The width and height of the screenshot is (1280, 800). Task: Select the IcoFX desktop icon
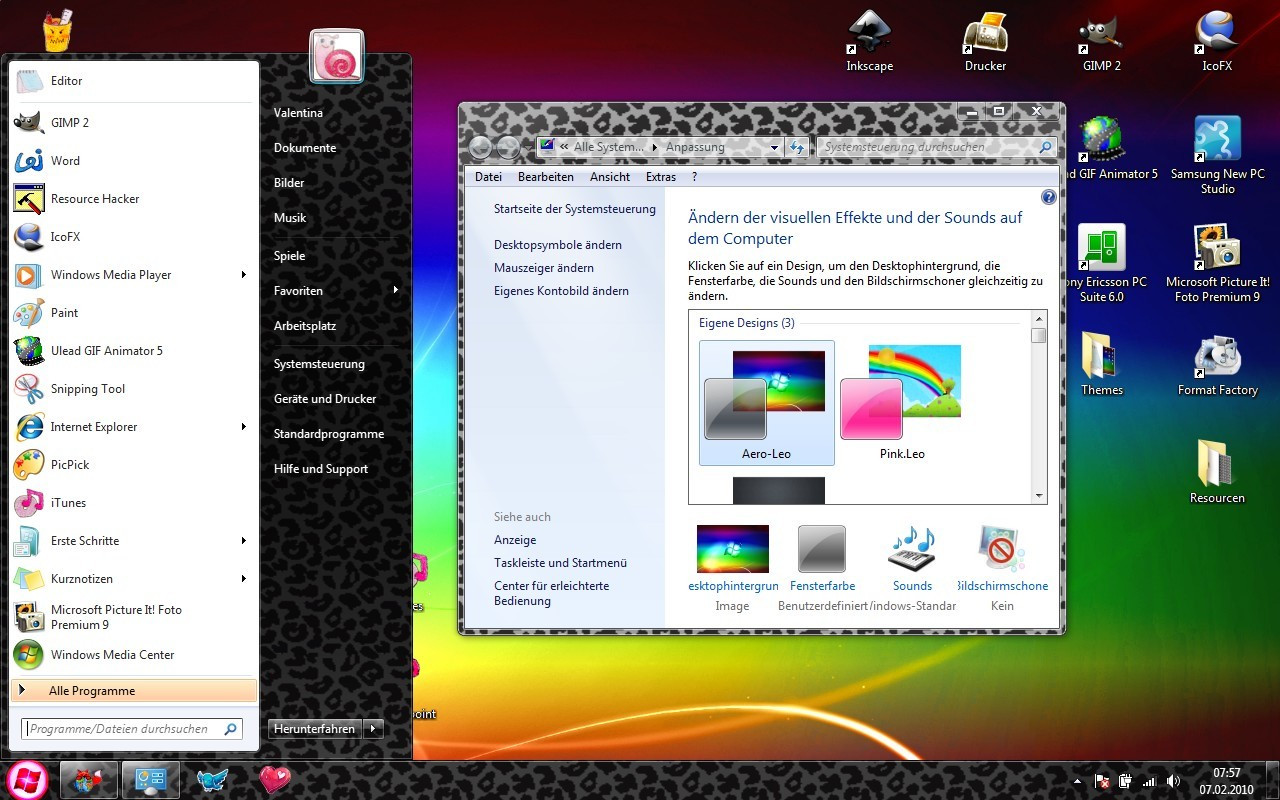pyautogui.click(x=1217, y=41)
